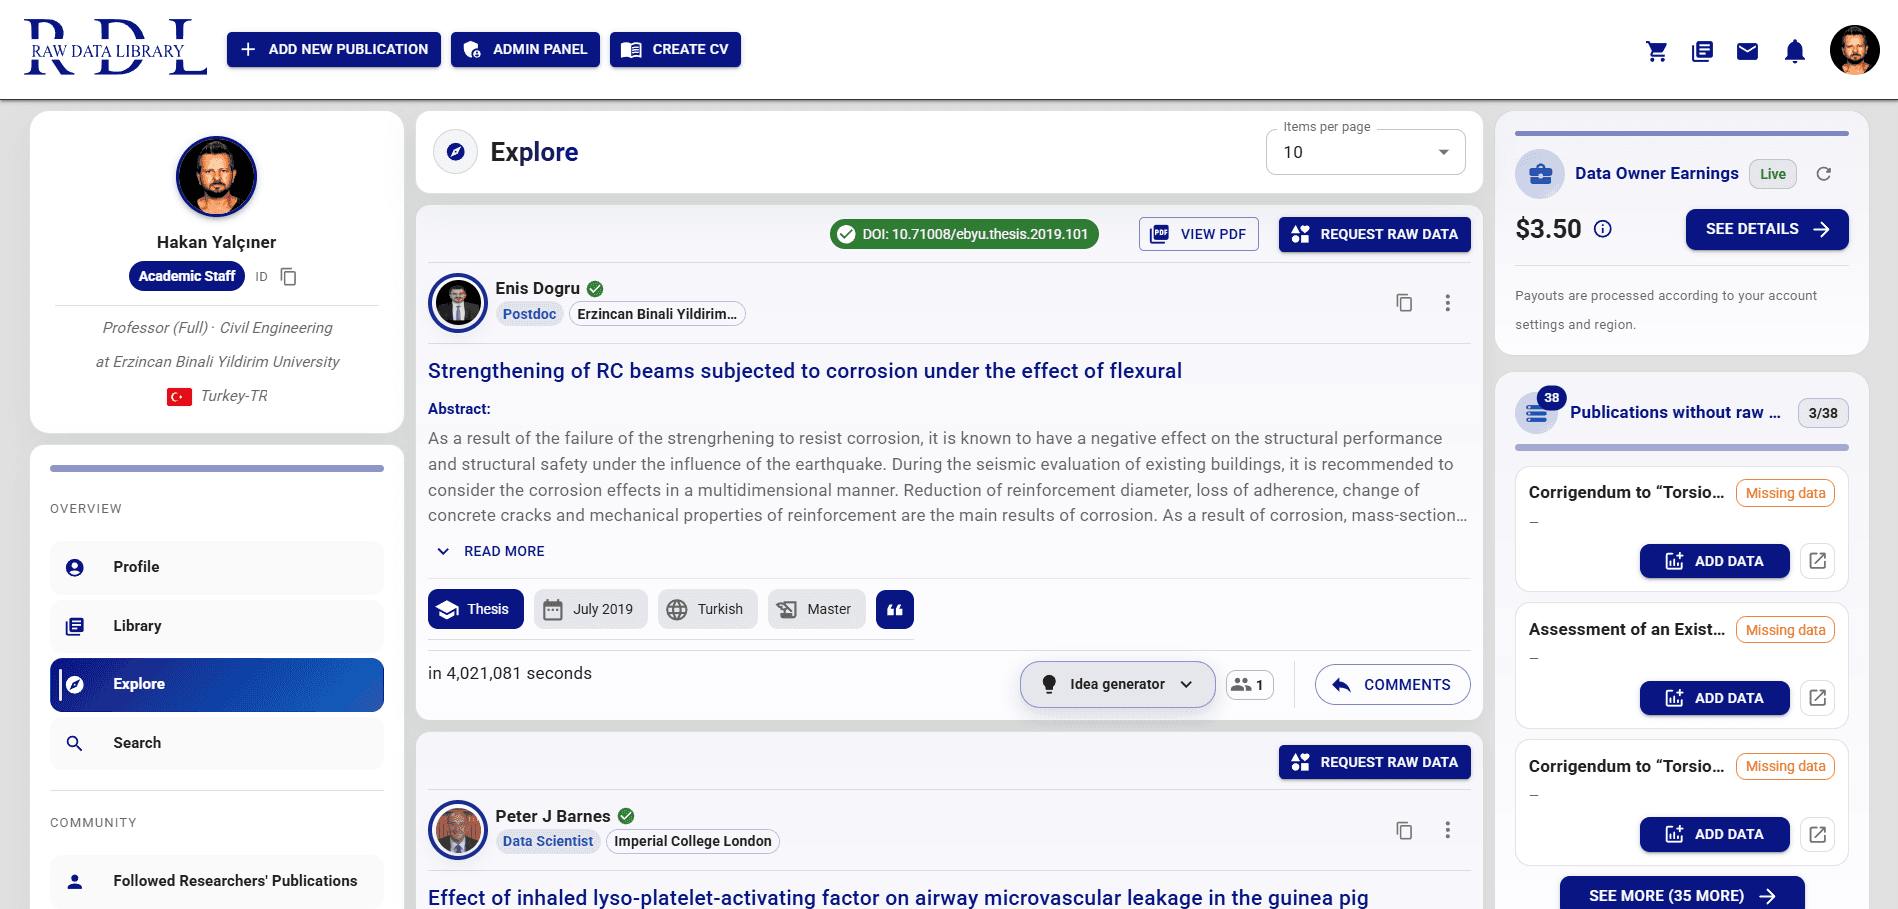Viewport: 1898px width, 909px height.
Task: Click SEE MORE (35 MORE) button
Action: pos(1682,895)
